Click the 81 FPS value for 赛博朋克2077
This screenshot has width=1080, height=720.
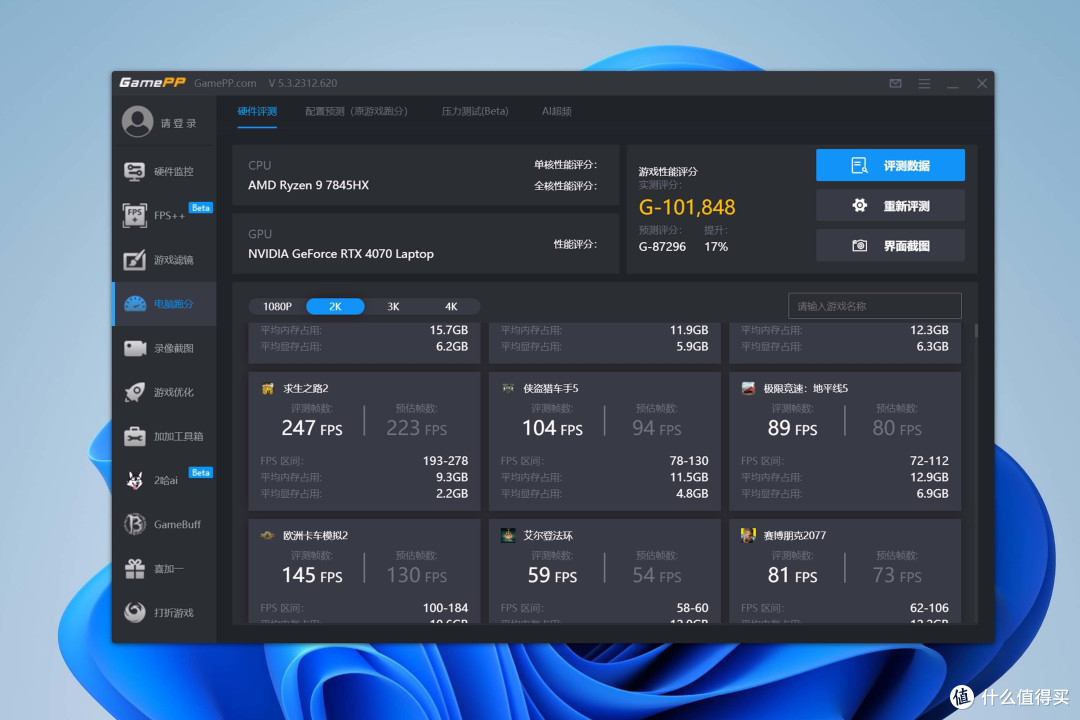(x=793, y=575)
